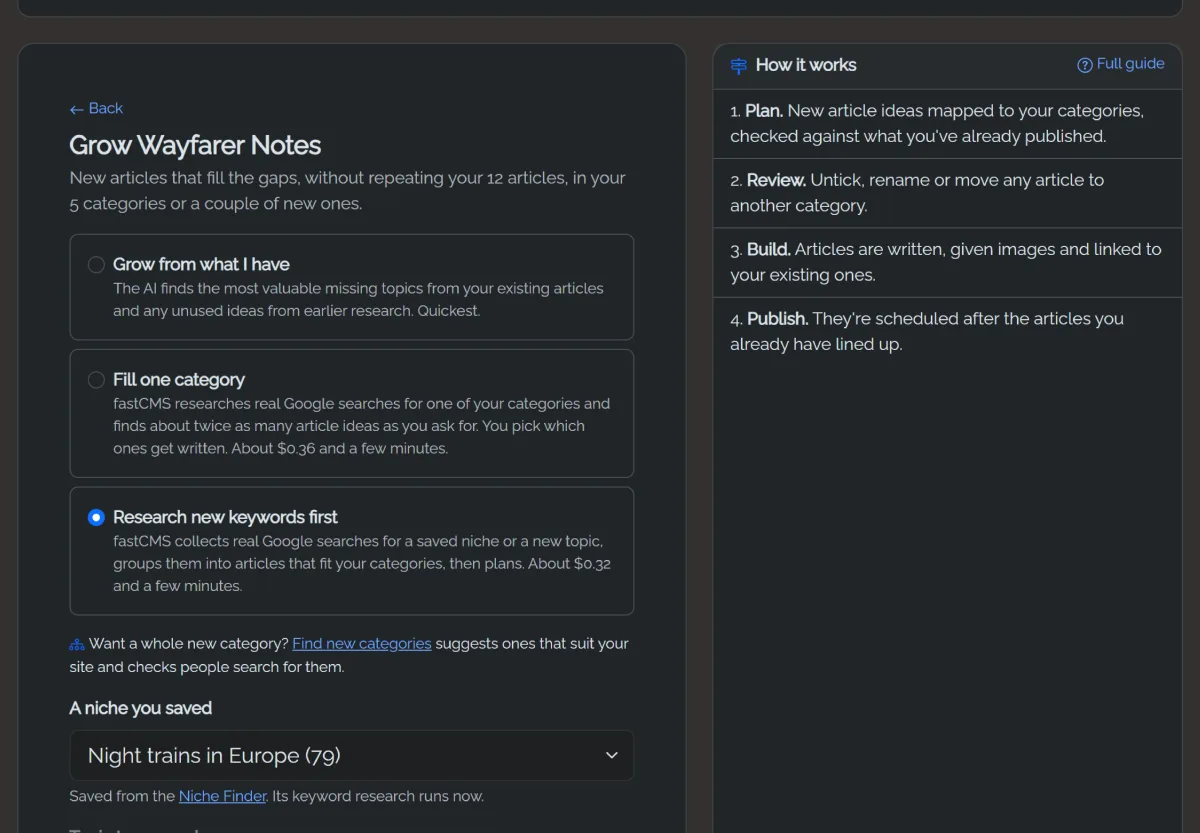This screenshot has height=833, width=1200.
Task: Click the category tree icon beside 'Want a whole new category?'
Action: point(77,644)
